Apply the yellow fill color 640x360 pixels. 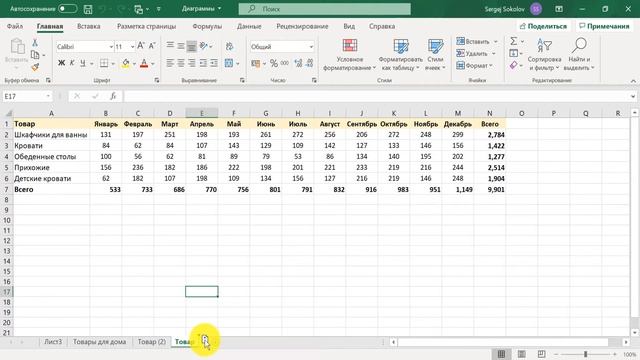[126, 63]
